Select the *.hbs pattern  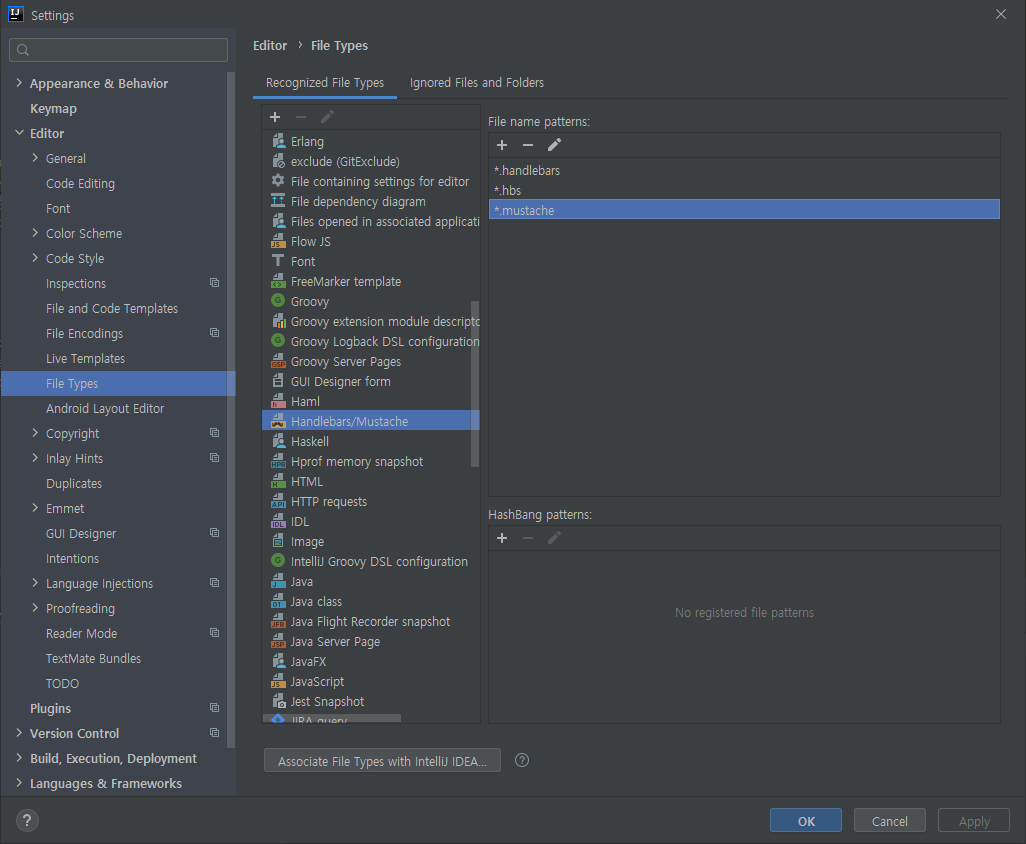(x=744, y=190)
